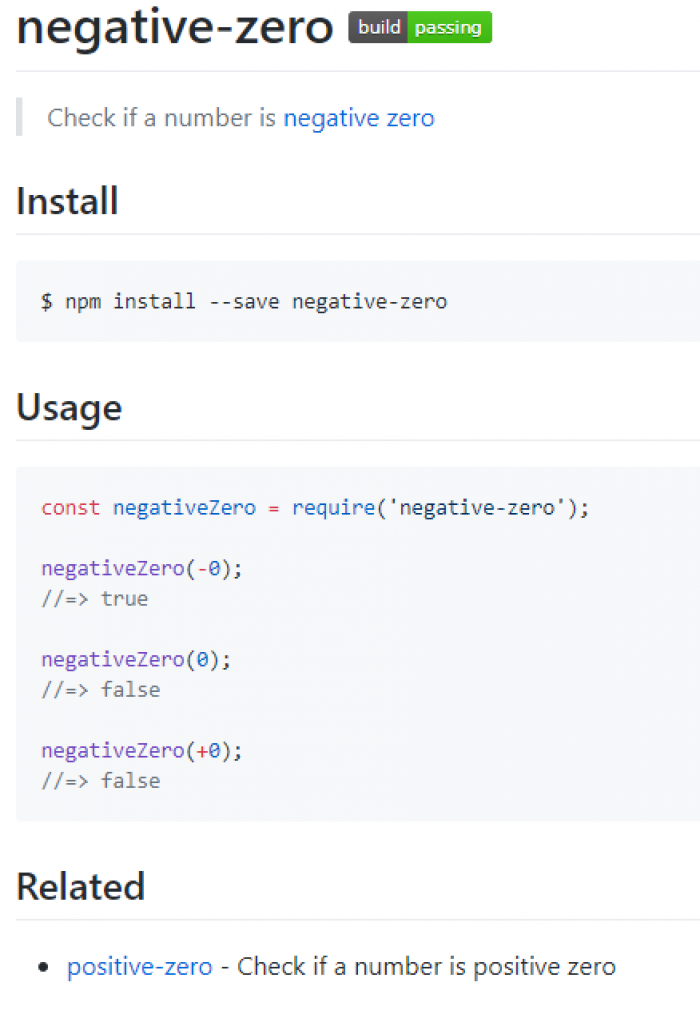Click the Install heading
Screen dimensions: 700x1018
tap(67, 201)
